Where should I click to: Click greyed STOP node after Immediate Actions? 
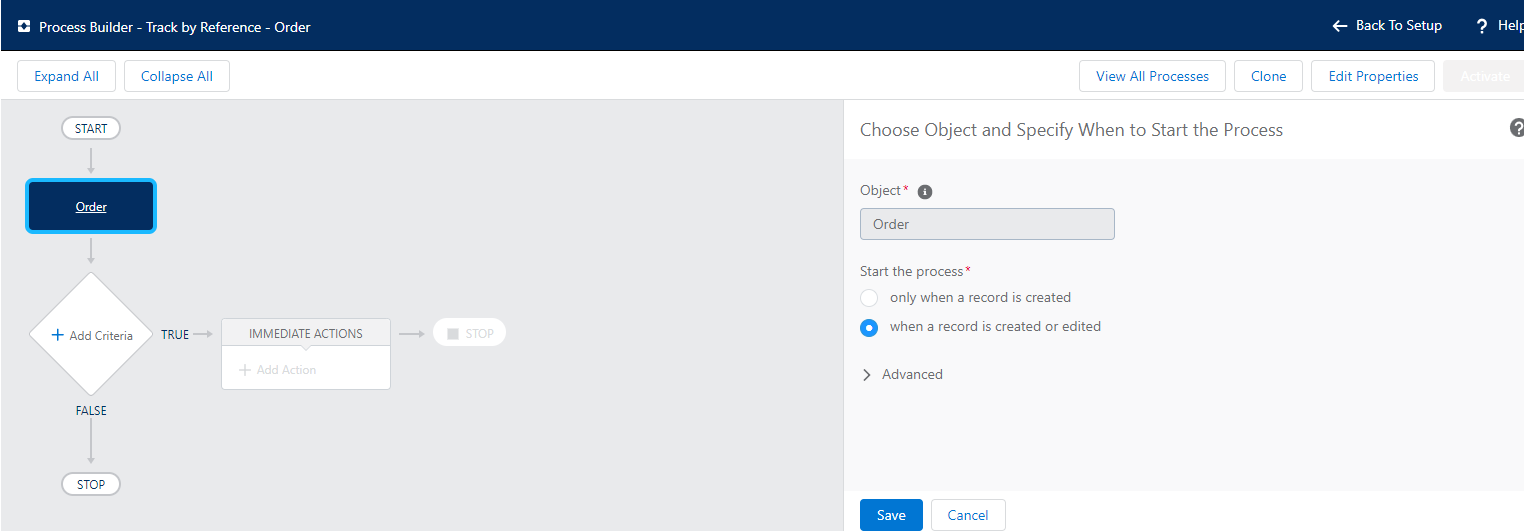470,333
